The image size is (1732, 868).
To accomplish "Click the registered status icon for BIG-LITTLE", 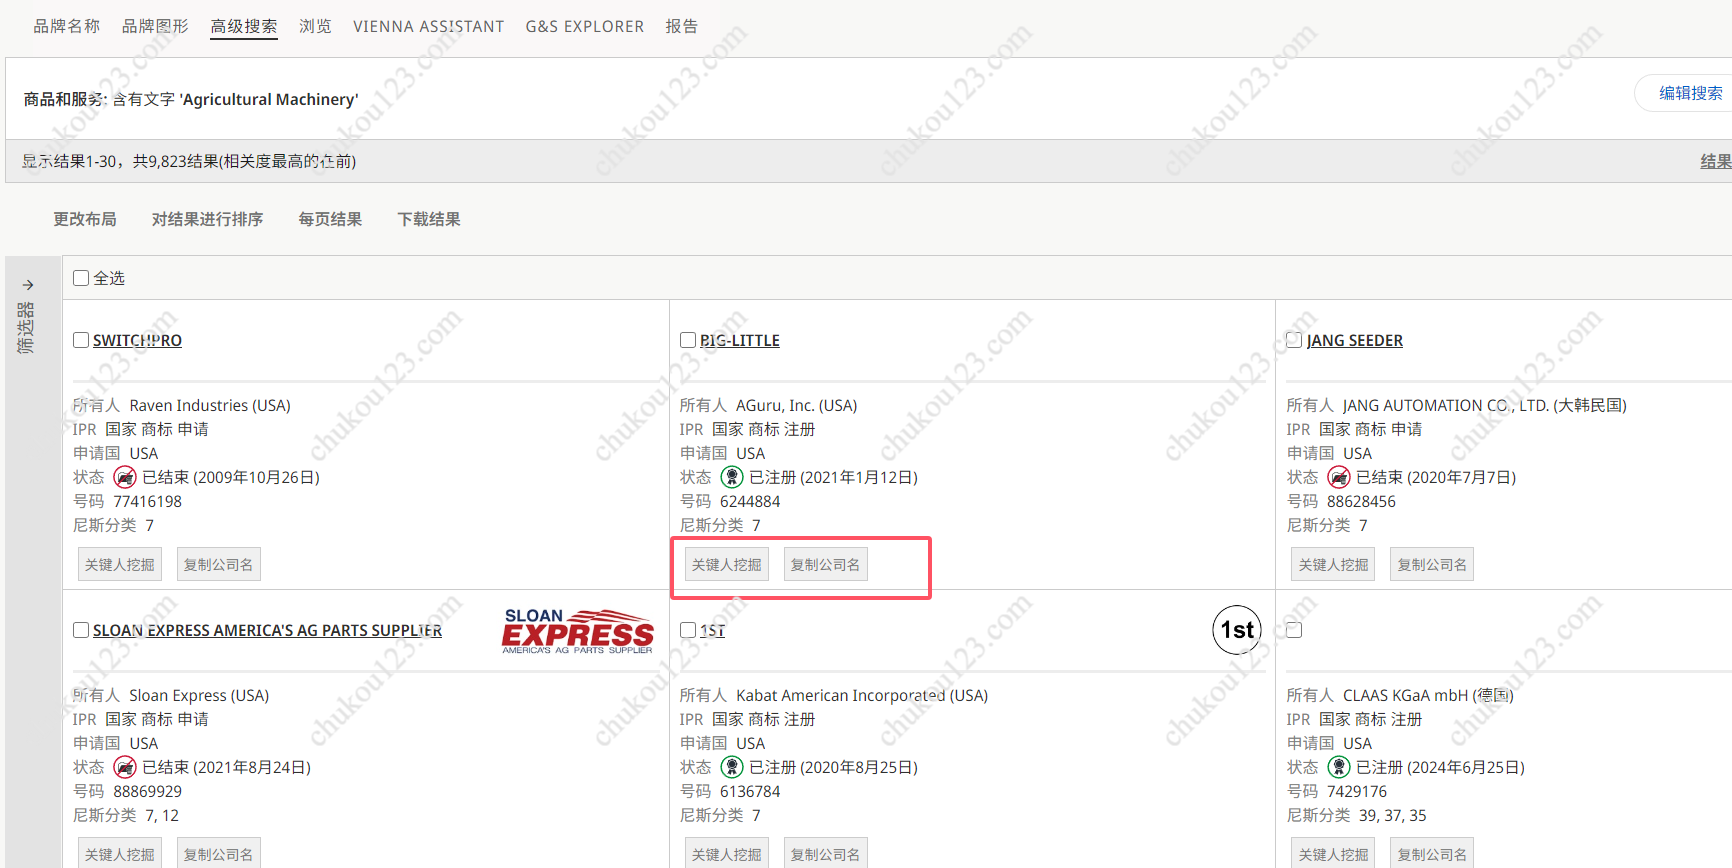I will tap(732, 477).
